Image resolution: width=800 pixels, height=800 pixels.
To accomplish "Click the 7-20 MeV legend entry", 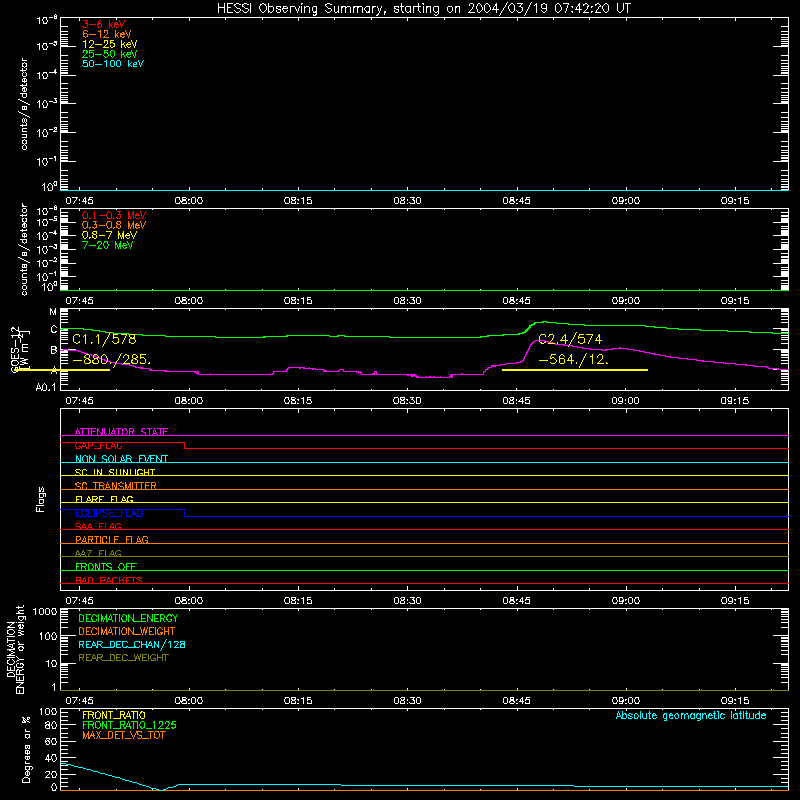I will click(x=107, y=245).
